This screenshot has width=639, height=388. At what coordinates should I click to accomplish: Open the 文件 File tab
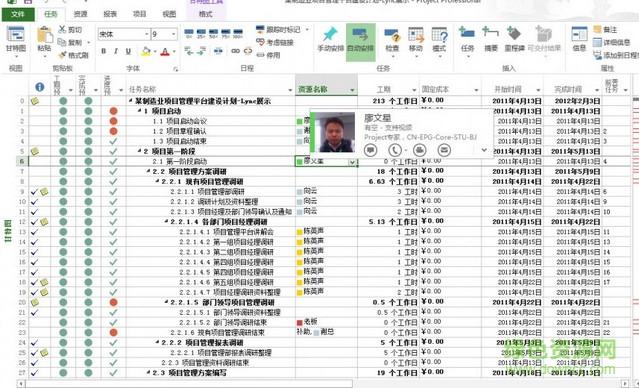click(x=18, y=14)
